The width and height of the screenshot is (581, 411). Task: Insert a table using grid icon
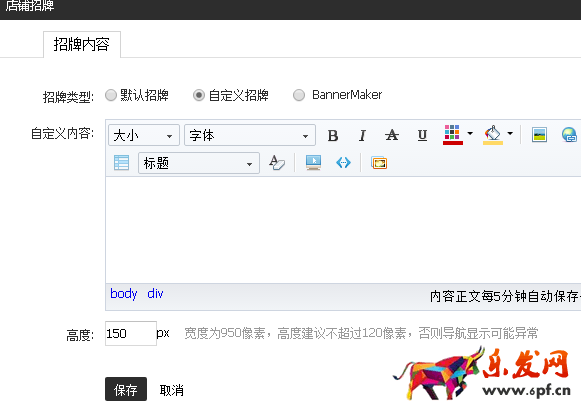122,163
